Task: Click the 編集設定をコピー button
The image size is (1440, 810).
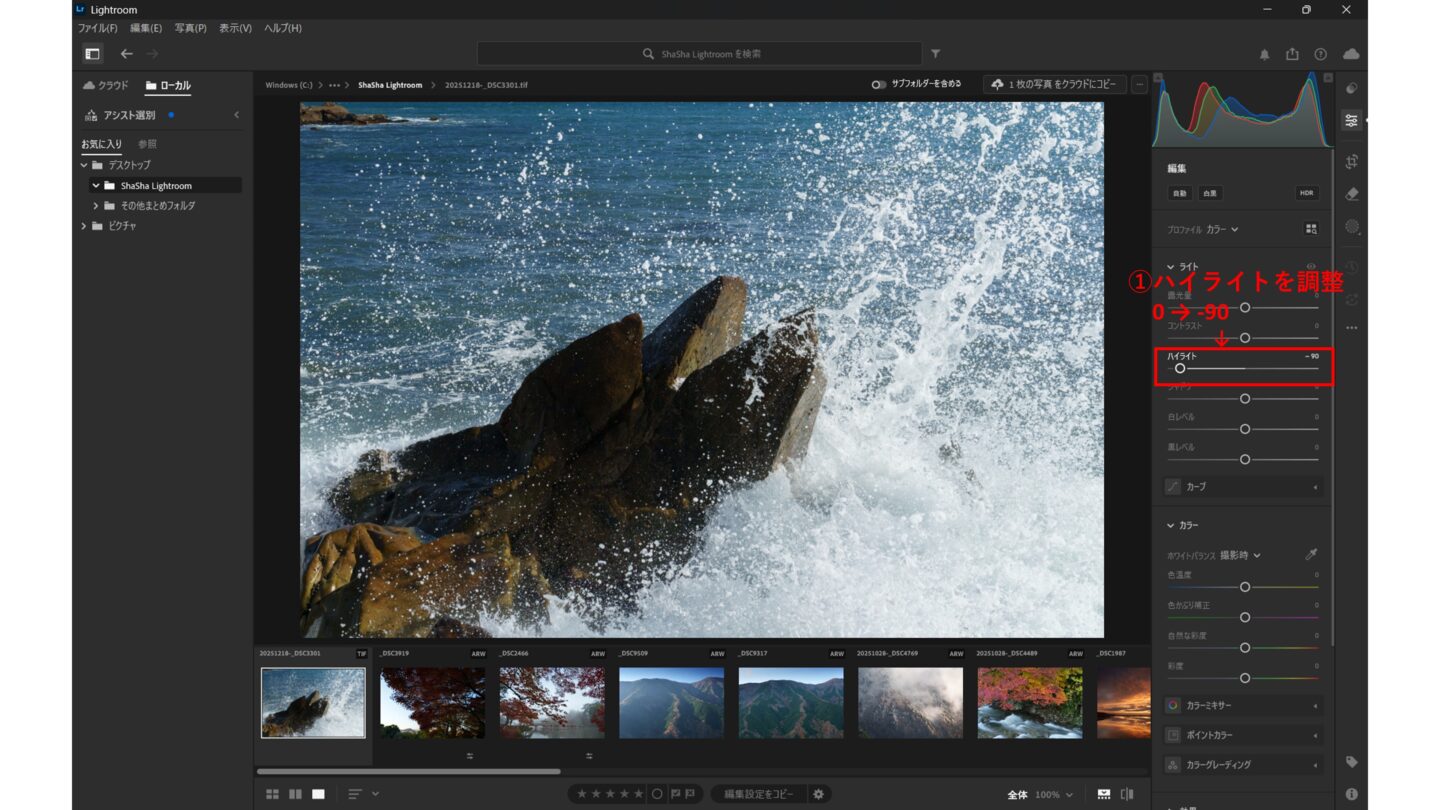Action: pos(759,794)
